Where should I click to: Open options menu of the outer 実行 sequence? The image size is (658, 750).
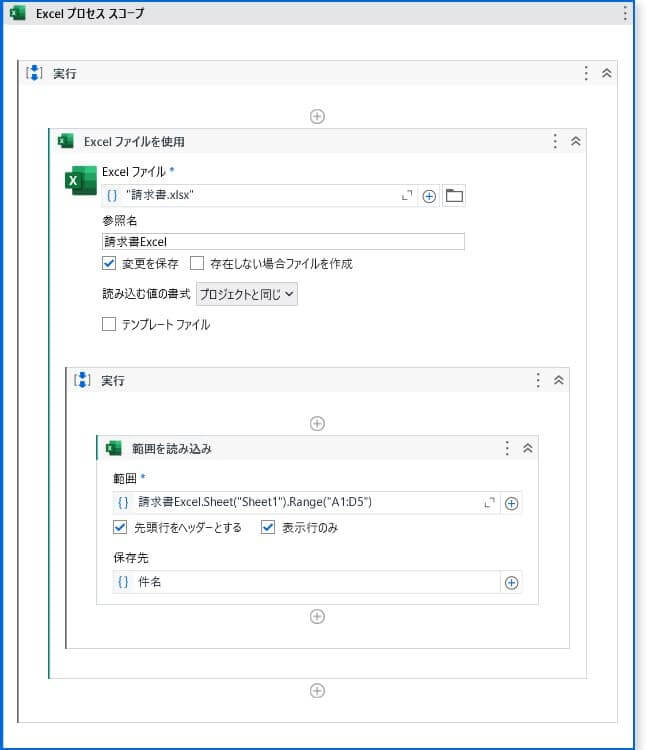(x=586, y=73)
